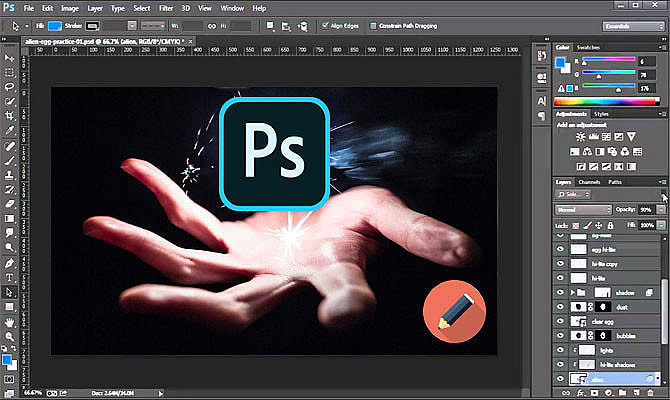
Task: Click the foreground color in toolbox
Action: pyautogui.click(x=7, y=360)
